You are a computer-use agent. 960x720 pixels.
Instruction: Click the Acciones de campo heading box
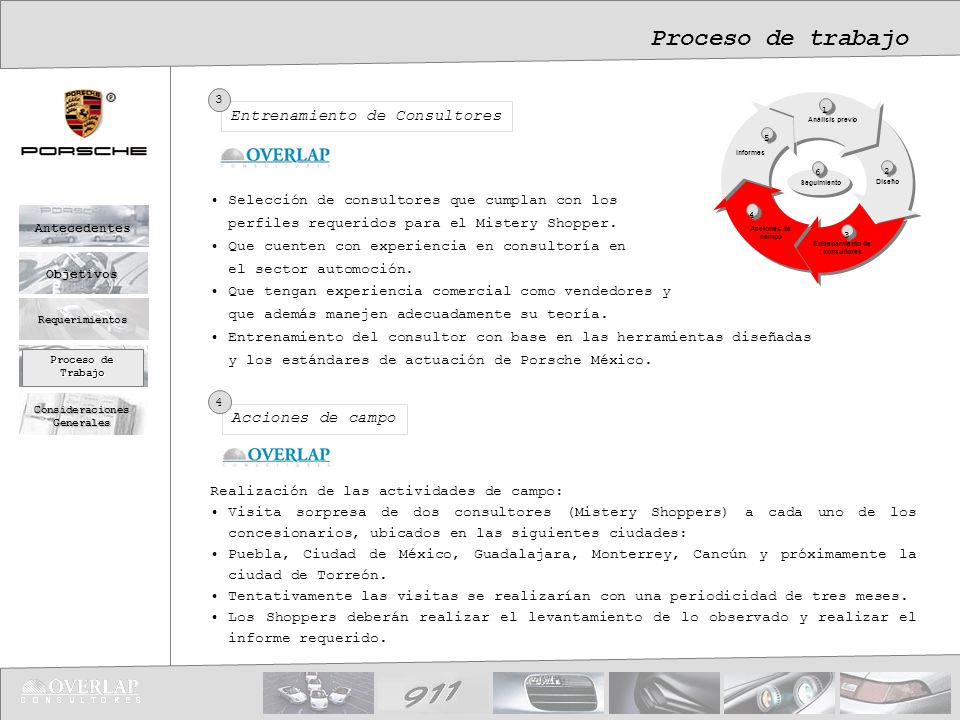[315, 419]
